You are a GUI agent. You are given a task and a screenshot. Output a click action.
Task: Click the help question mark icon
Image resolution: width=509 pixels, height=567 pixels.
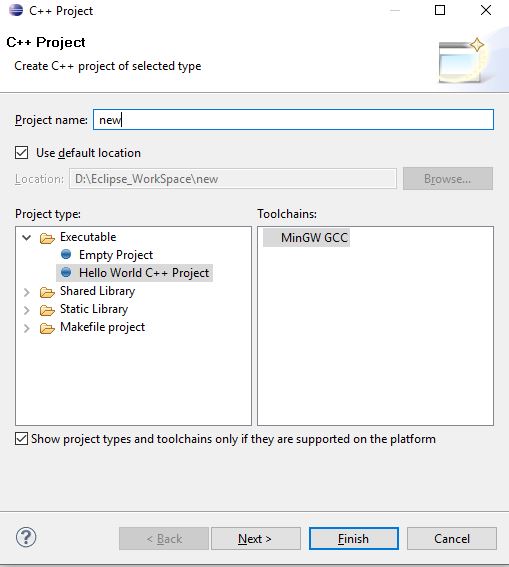(26, 537)
